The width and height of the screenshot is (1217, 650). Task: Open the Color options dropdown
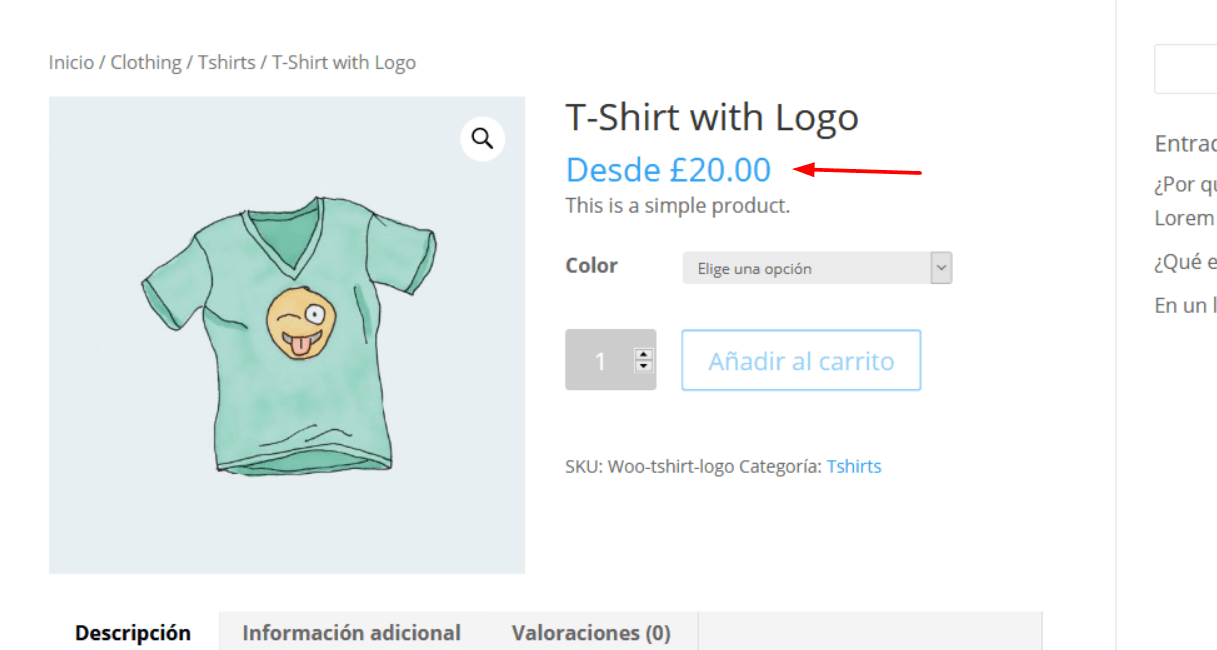click(x=817, y=268)
